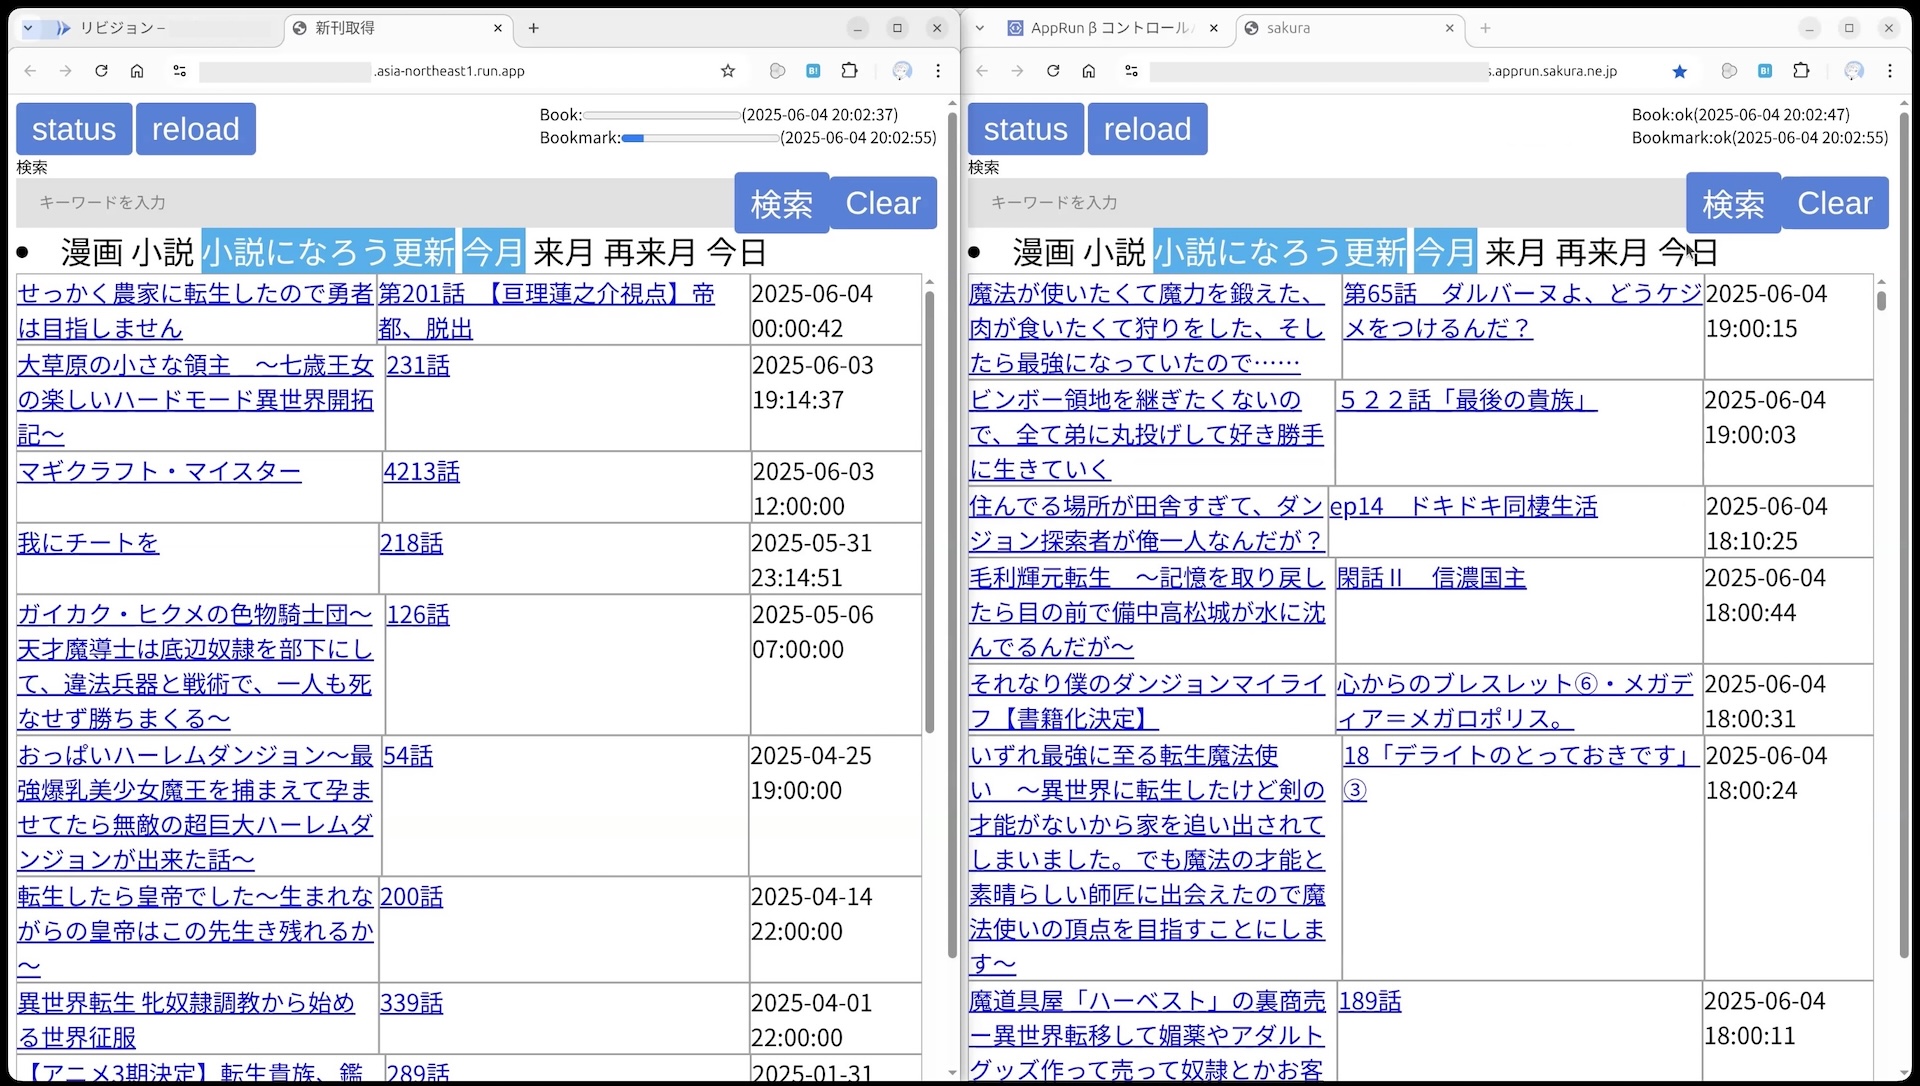Open three-dot menu in left browser
The height and width of the screenshot is (1086, 1920).
[x=938, y=71]
